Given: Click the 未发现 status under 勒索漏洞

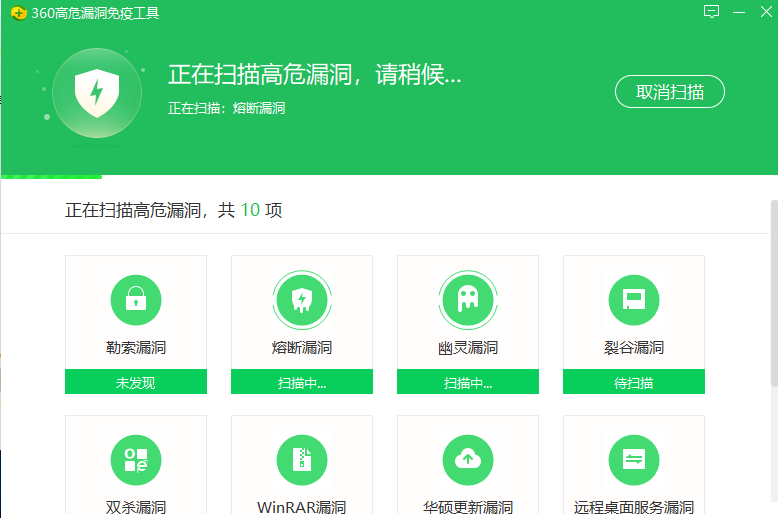Looking at the screenshot, I should tap(135, 382).
